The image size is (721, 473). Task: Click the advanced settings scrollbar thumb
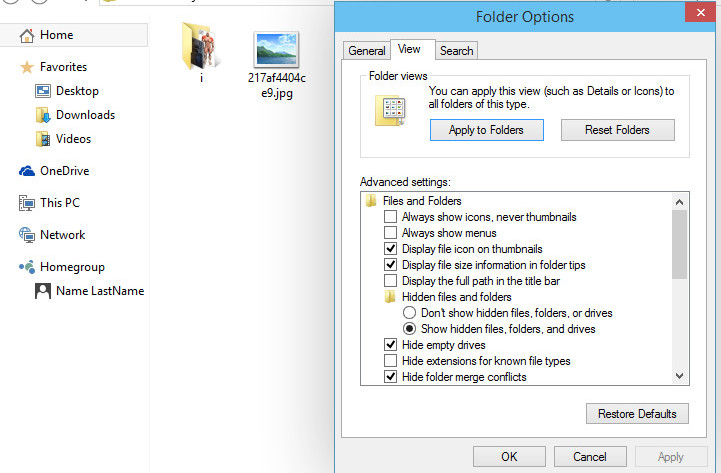[x=679, y=245]
